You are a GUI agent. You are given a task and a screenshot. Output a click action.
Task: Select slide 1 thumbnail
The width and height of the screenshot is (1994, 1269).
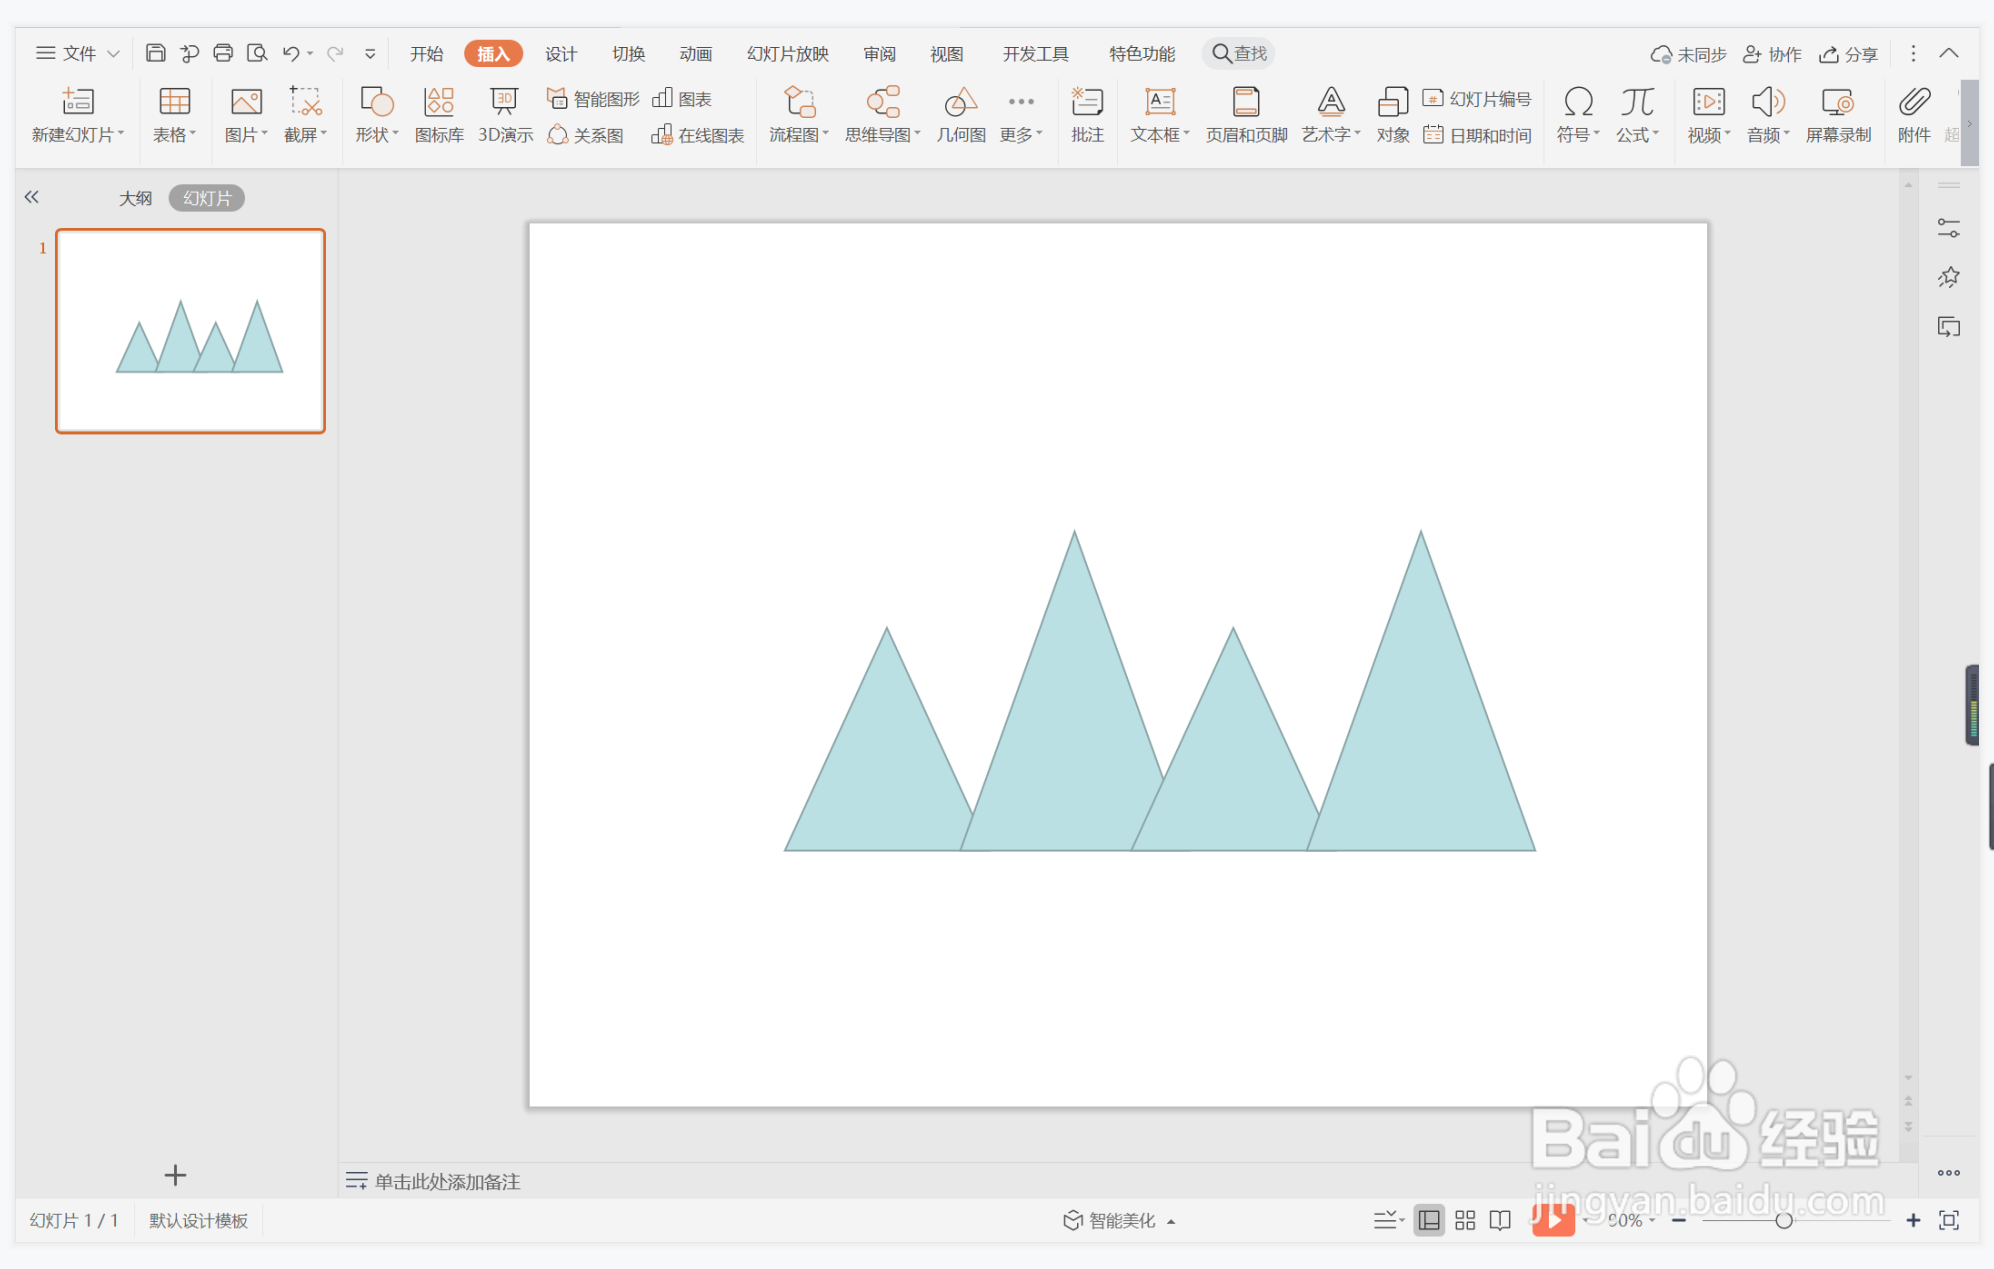pyautogui.click(x=190, y=331)
